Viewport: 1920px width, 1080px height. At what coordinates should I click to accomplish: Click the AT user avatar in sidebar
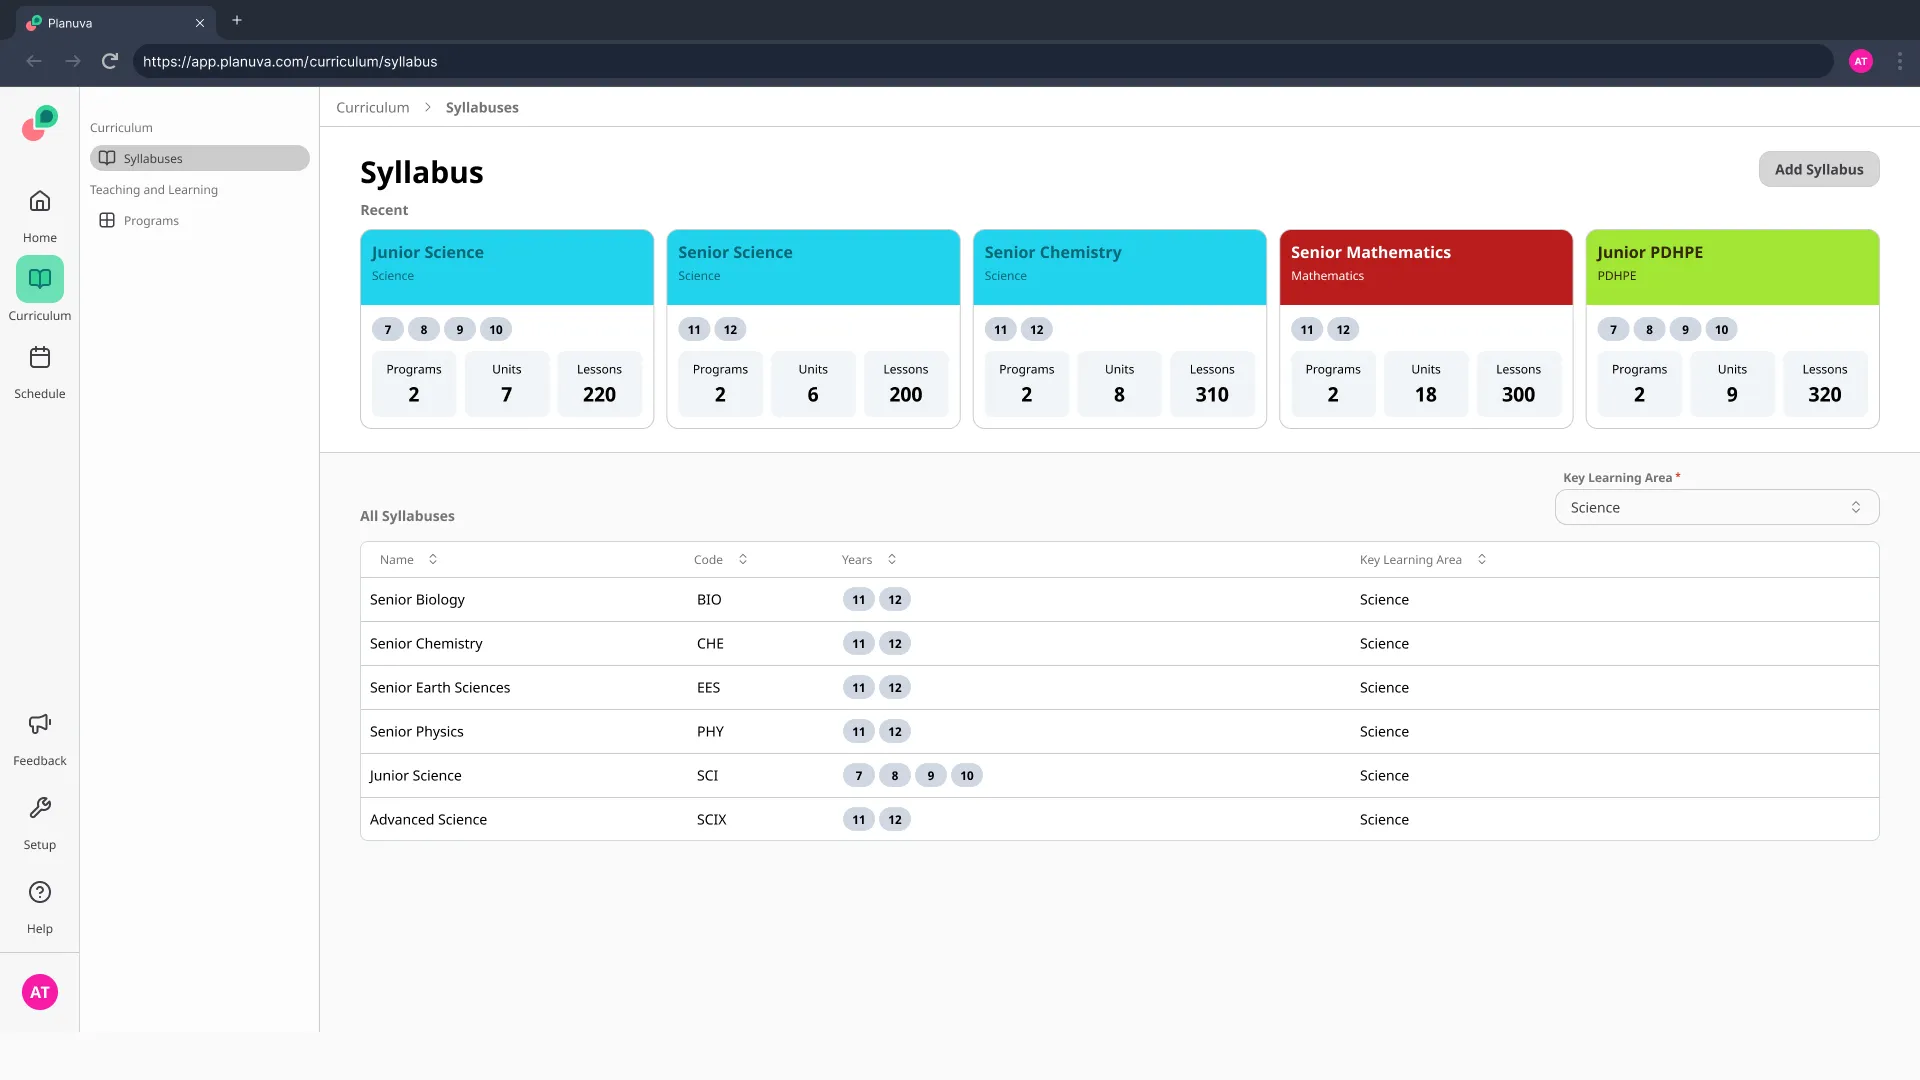point(40,992)
